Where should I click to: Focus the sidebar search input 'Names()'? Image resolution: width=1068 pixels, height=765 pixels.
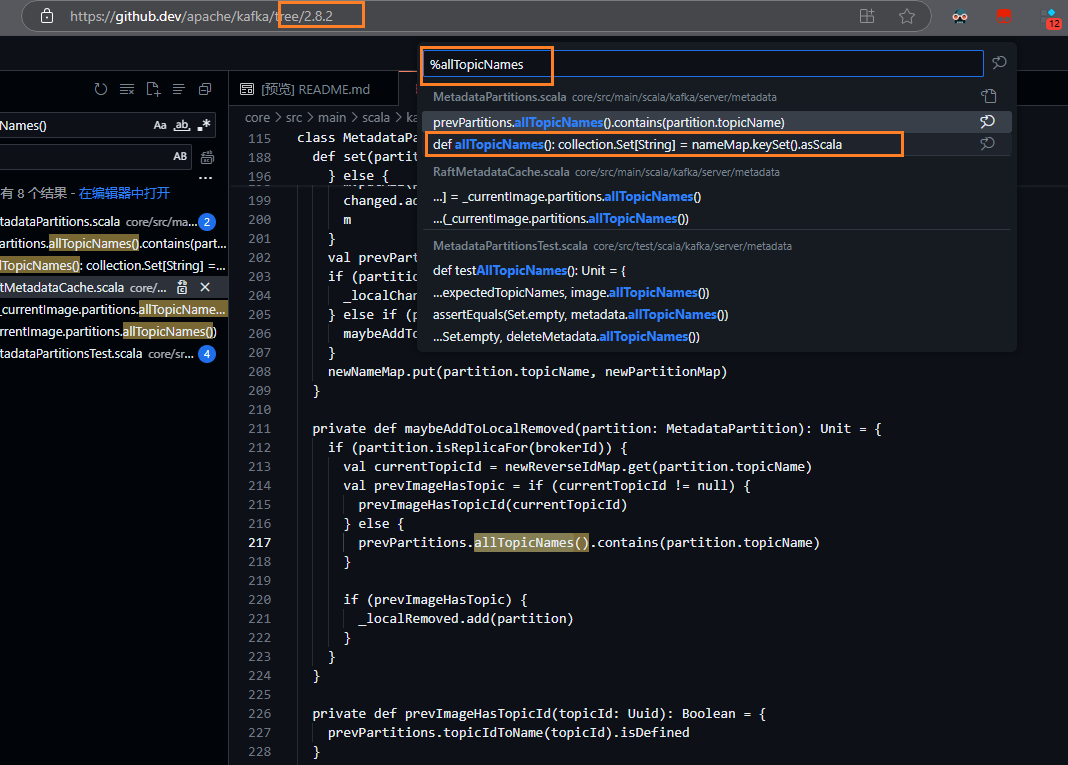(x=74, y=125)
